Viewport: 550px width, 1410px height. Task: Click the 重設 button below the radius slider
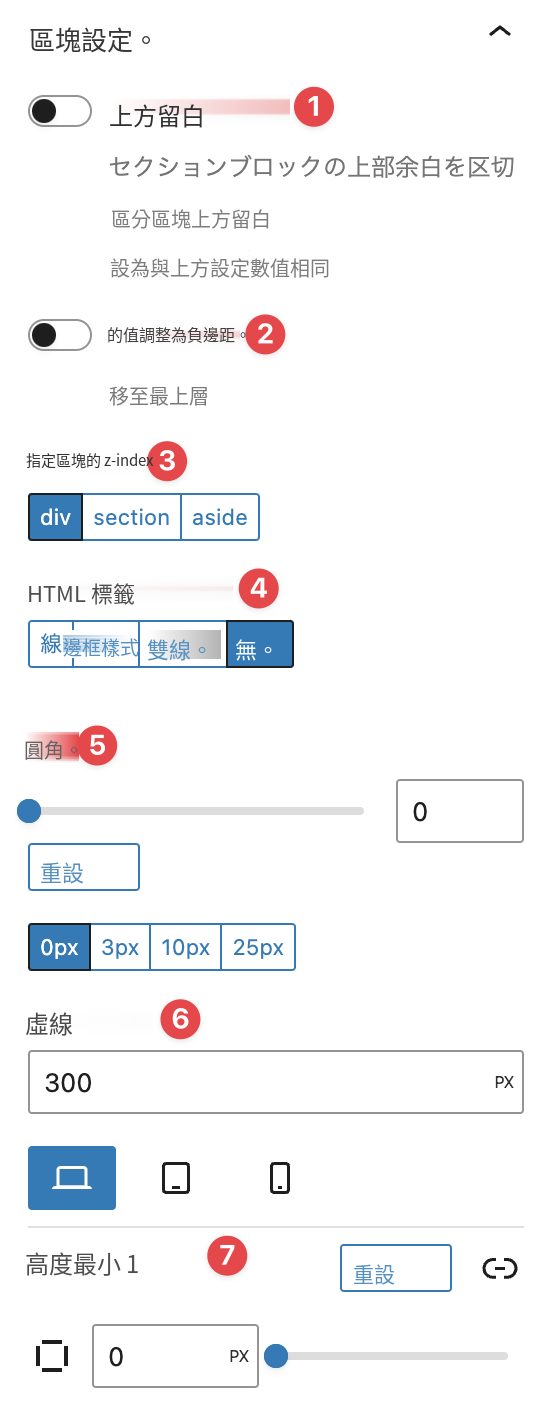(x=84, y=867)
